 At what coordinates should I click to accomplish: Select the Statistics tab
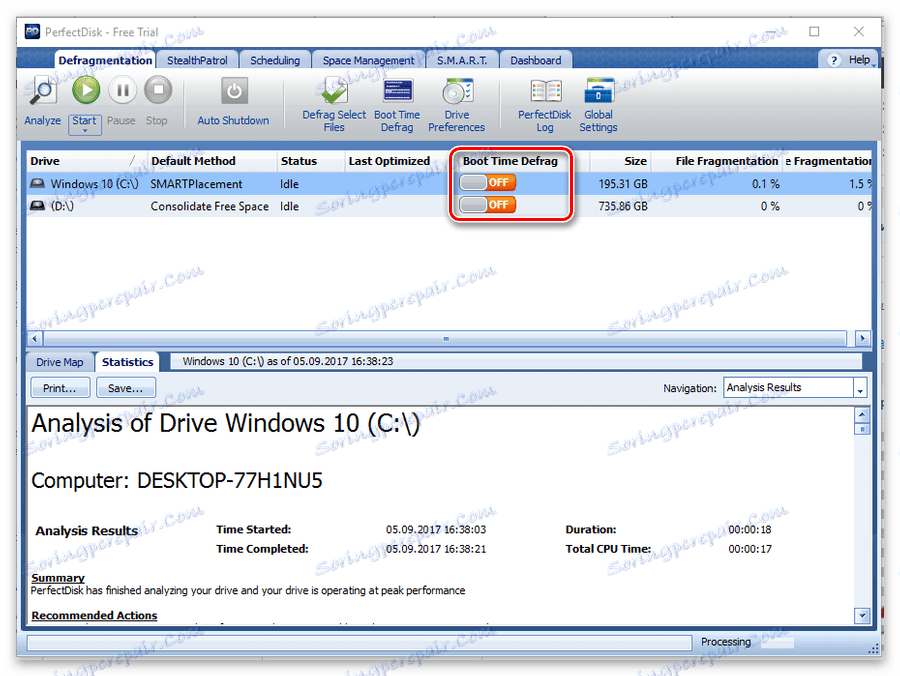127,362
